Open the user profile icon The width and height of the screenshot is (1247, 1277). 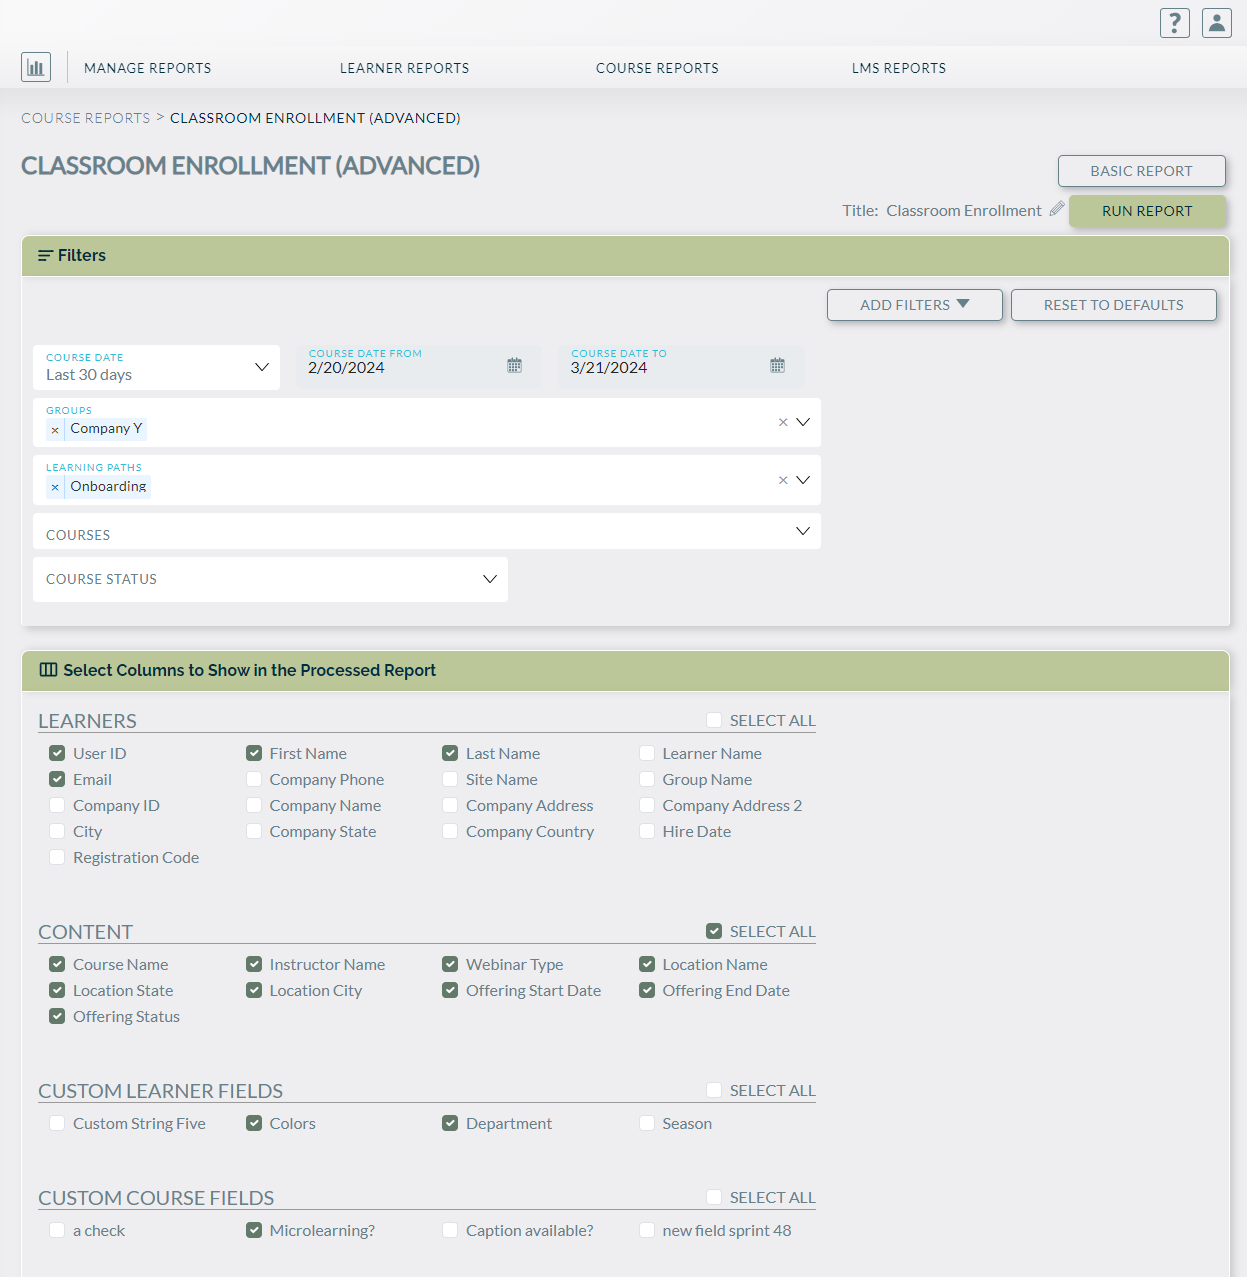point(1216,22)
